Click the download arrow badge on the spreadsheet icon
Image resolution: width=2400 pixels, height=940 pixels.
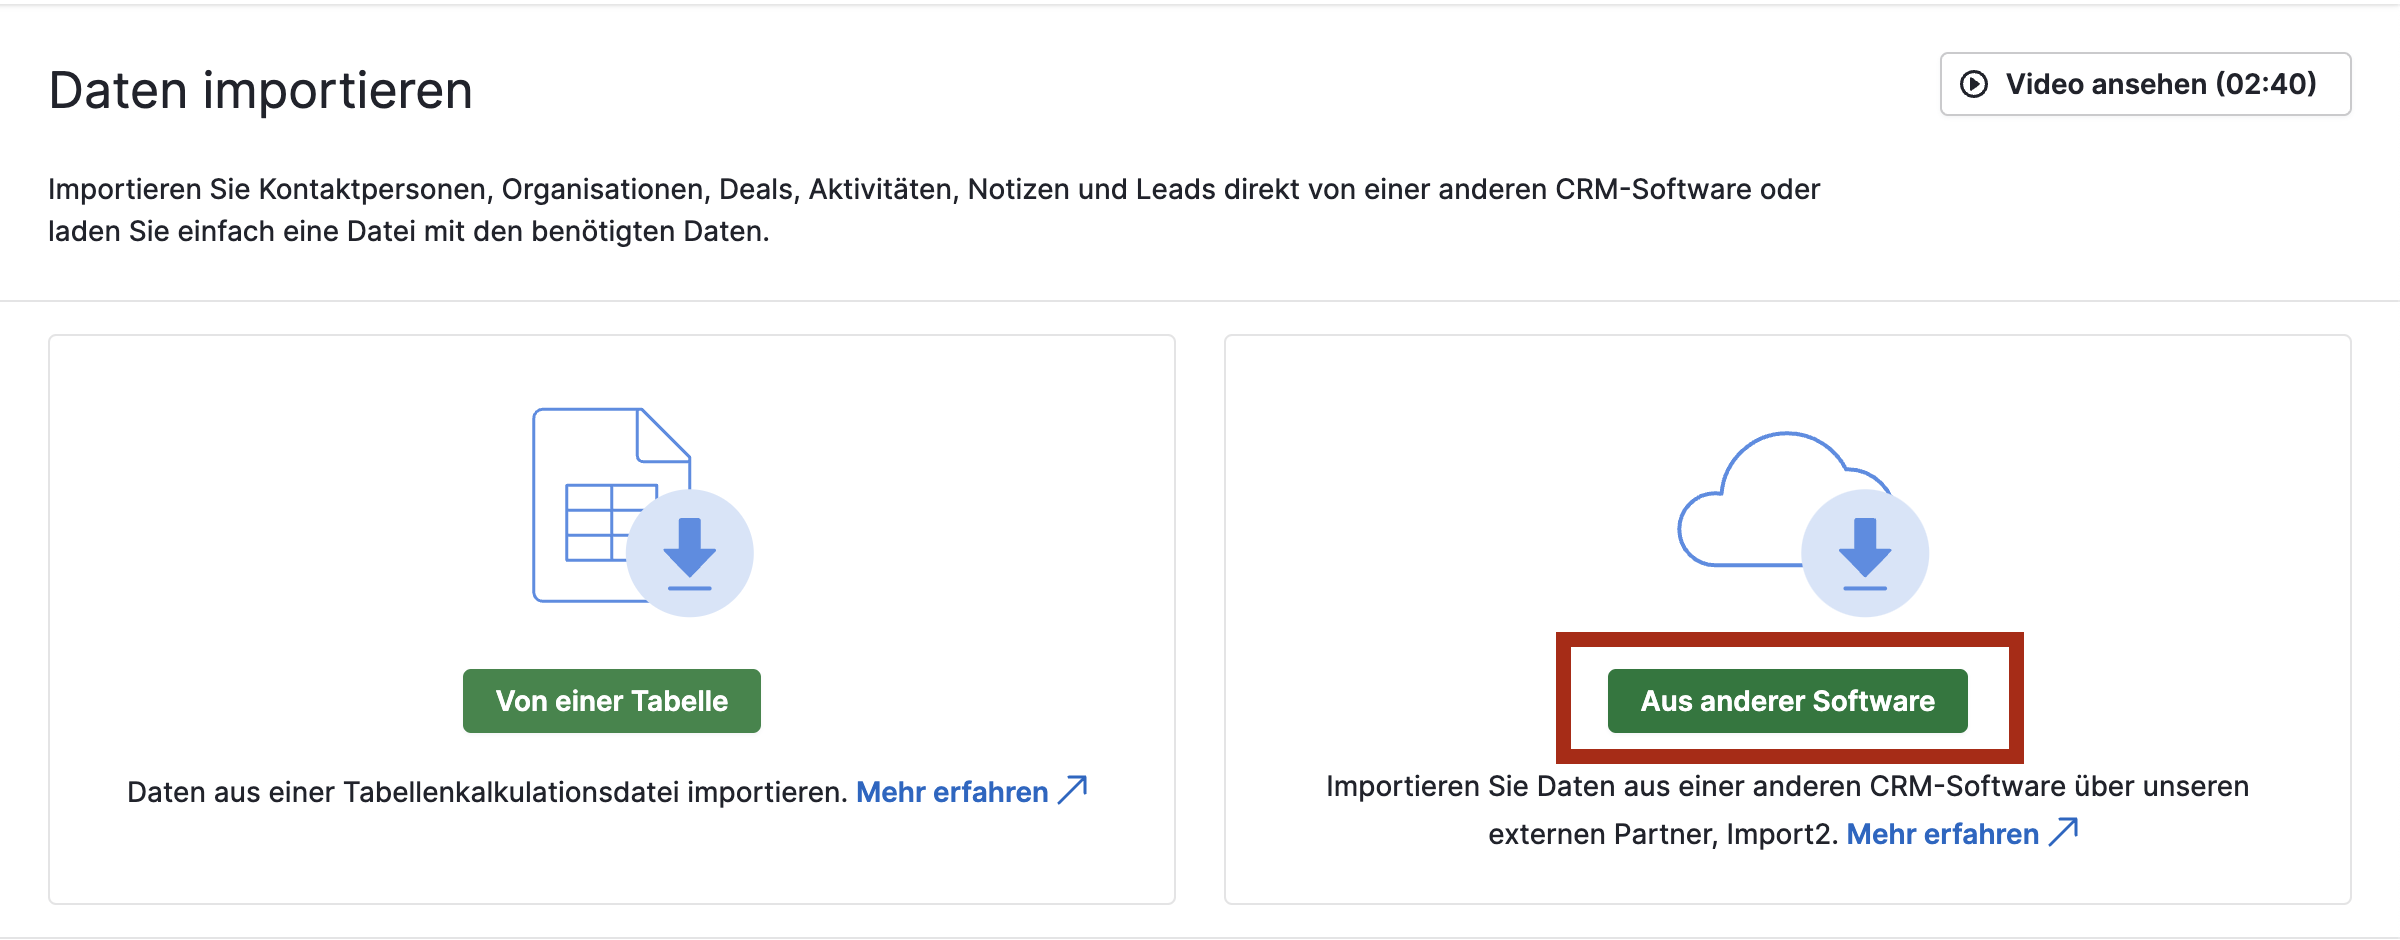(690, 553)
